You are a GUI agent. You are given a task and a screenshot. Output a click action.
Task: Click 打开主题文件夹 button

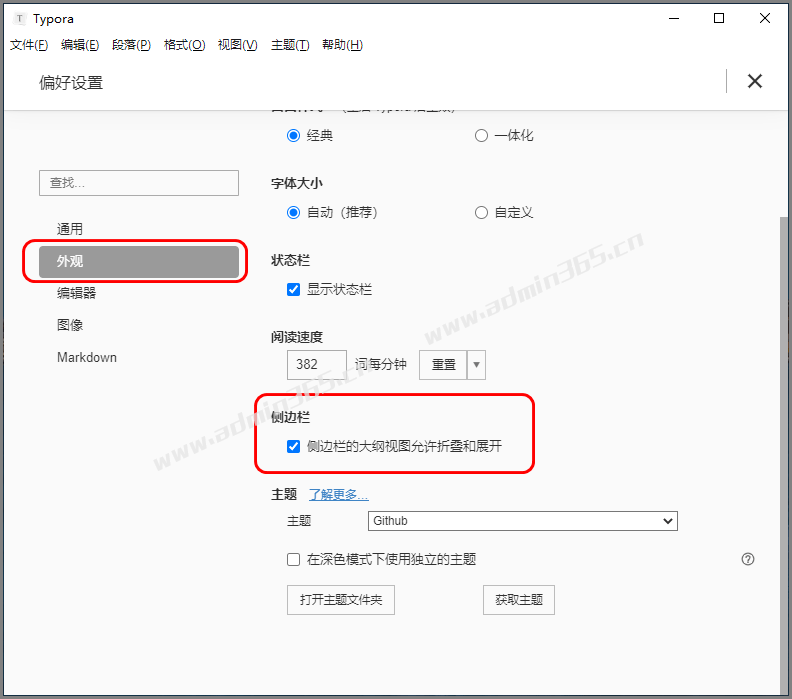coord(341,600)
